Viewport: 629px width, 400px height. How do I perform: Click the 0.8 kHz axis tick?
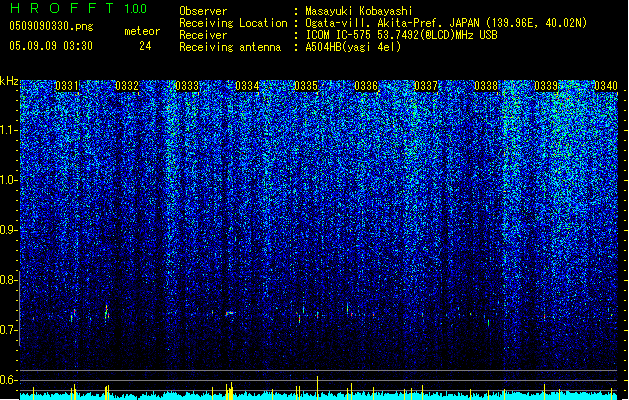pyautogui.click(x=9, y=280)
